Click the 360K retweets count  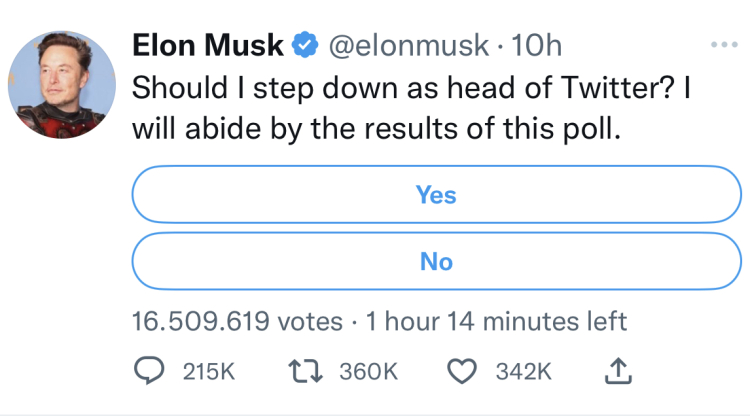tap(370, 371)
